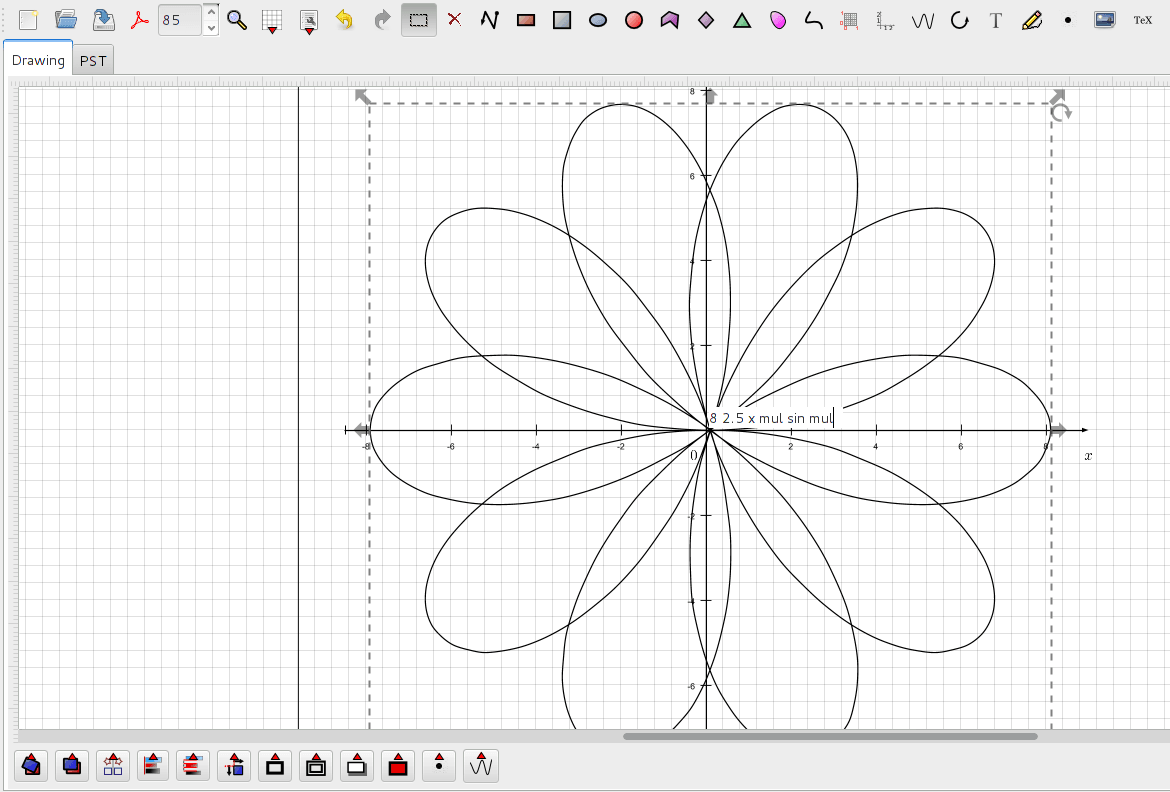Save the current drawing
The height and width of the screenshot is (792, 1170).
pos(104,20)
